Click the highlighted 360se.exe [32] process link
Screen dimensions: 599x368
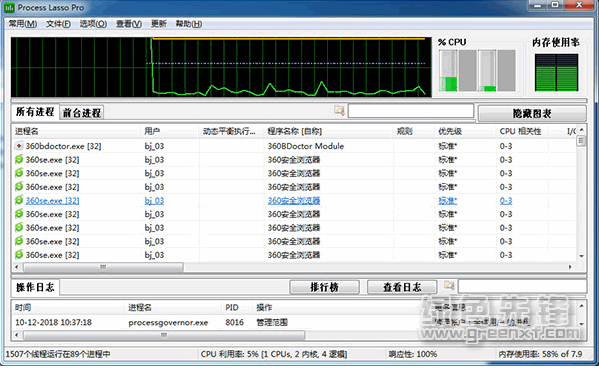(52, 200)
